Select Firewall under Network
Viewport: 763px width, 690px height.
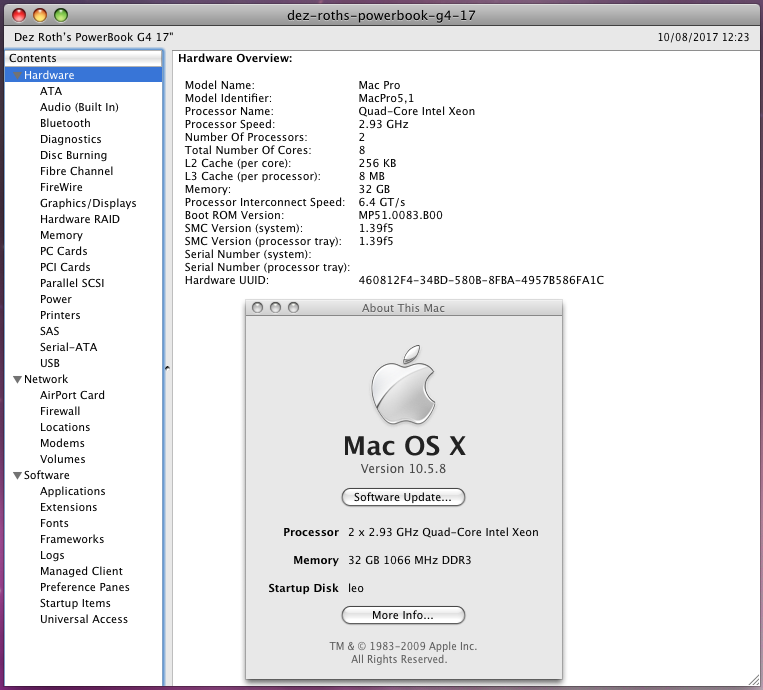pos(60,411)
